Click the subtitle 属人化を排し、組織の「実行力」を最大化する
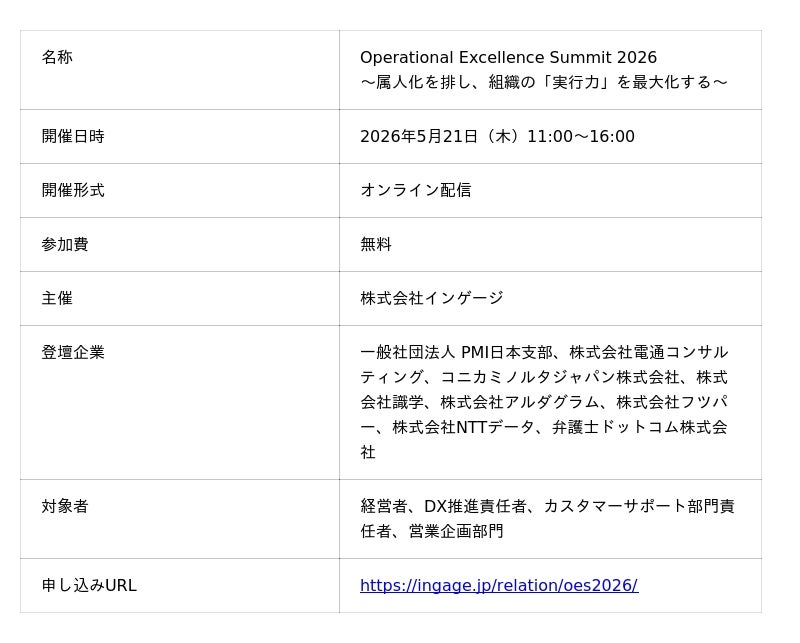The image size is (800, 643). (x=544, y=83)
